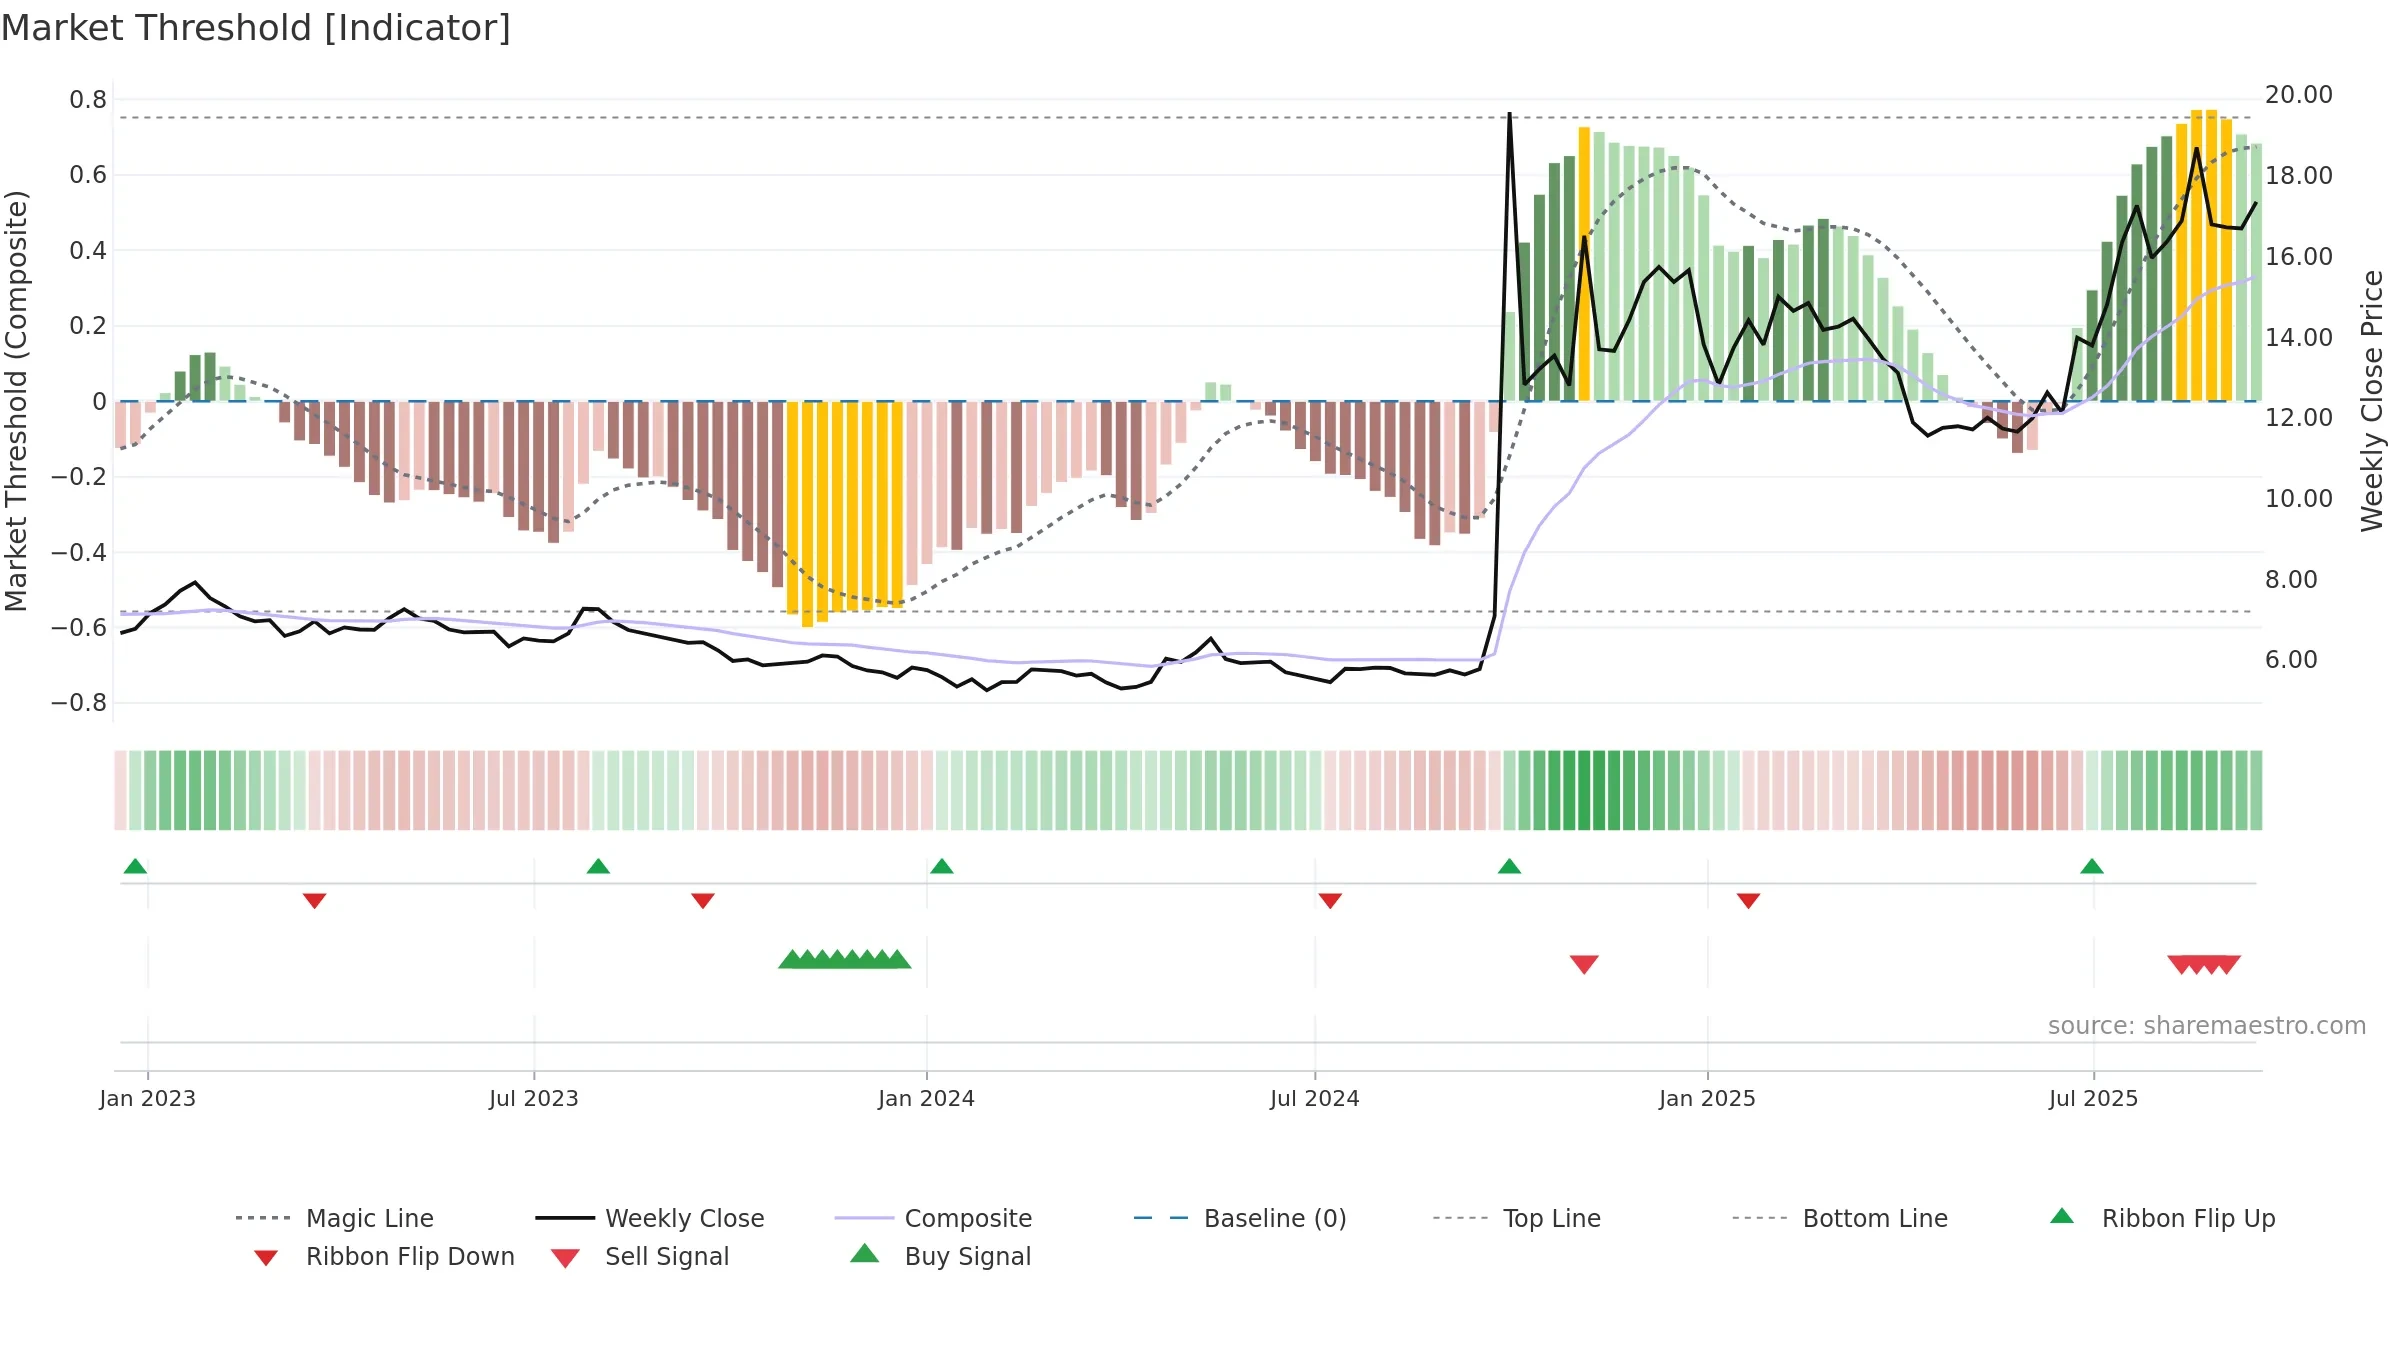Click the 14.00 price axis label
Viewport: 2400px width, 1350px height.
click(2299, 338)
